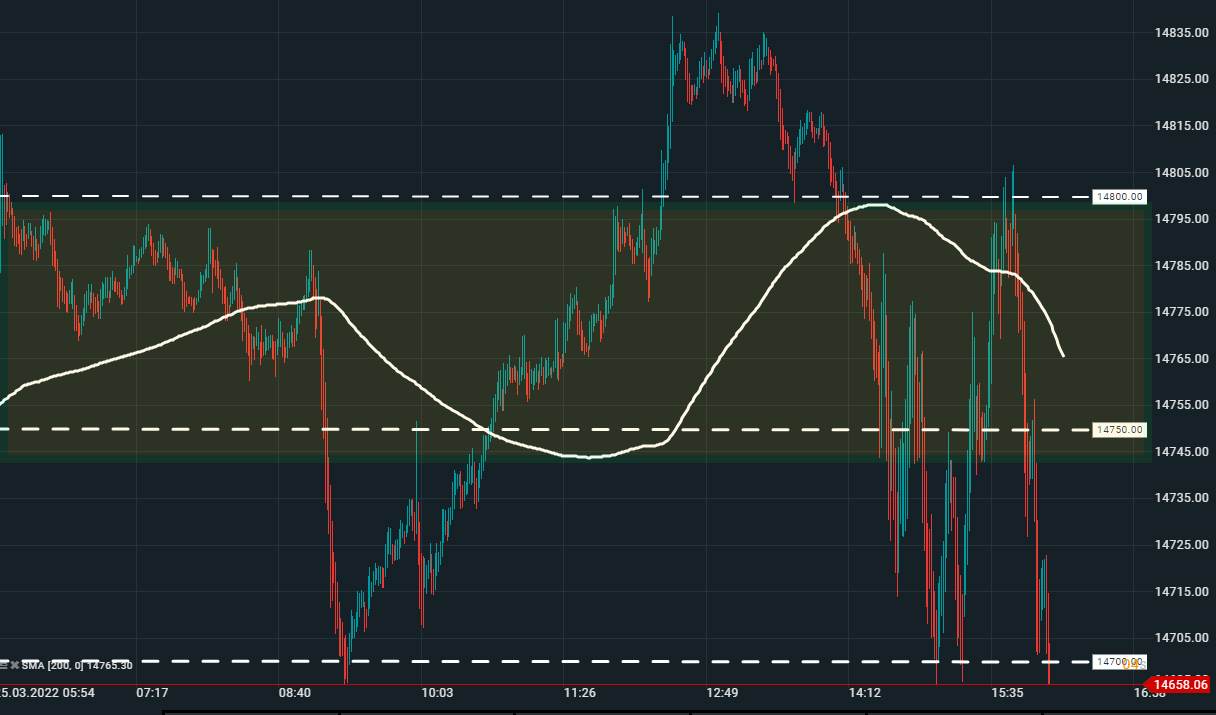Select the 14800.00 horizontal line label
1216x715 pixels.
click(x=1119, y=197)
